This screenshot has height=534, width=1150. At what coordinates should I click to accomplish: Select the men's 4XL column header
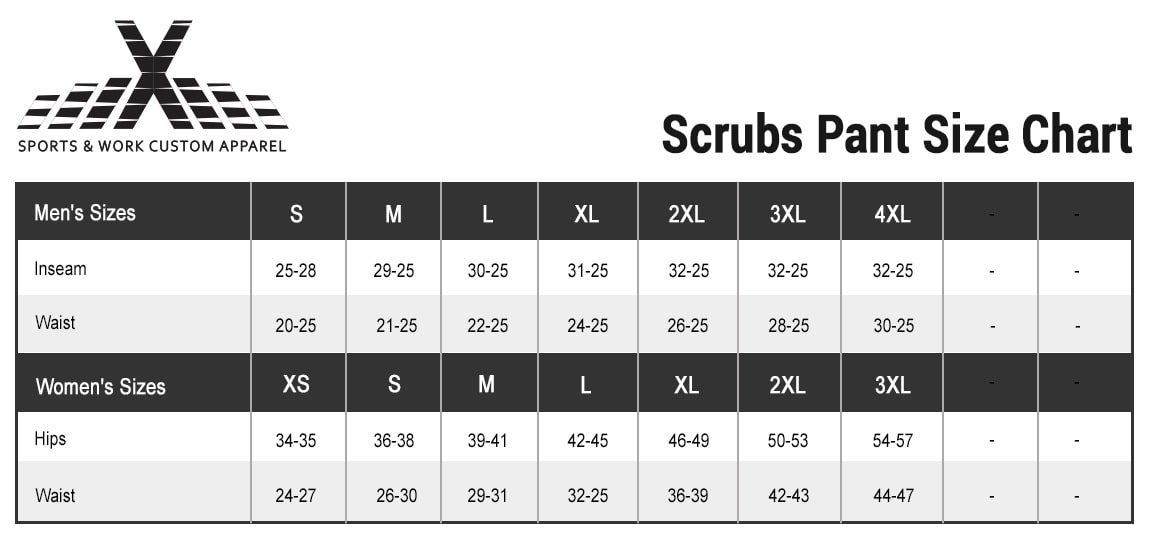point(893,214)
